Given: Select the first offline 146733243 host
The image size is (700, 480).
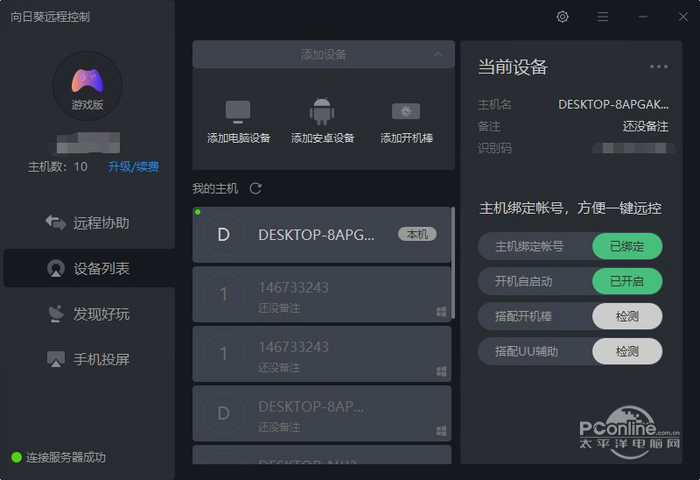Looking at the screenshot, I should pyautogui.click(x=321, y=294).
